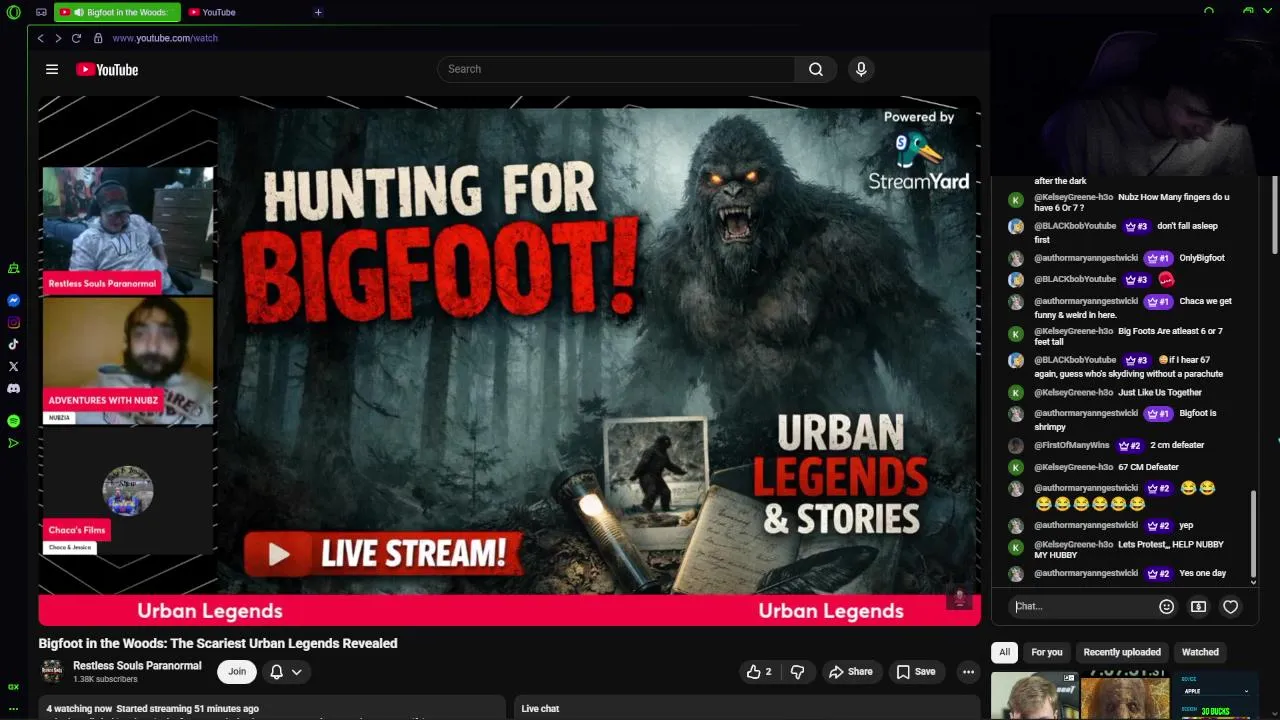The image size is (1280, 720).
Task: Select chat message '67 CM Defeater'
Action: tap(1148, 467)
